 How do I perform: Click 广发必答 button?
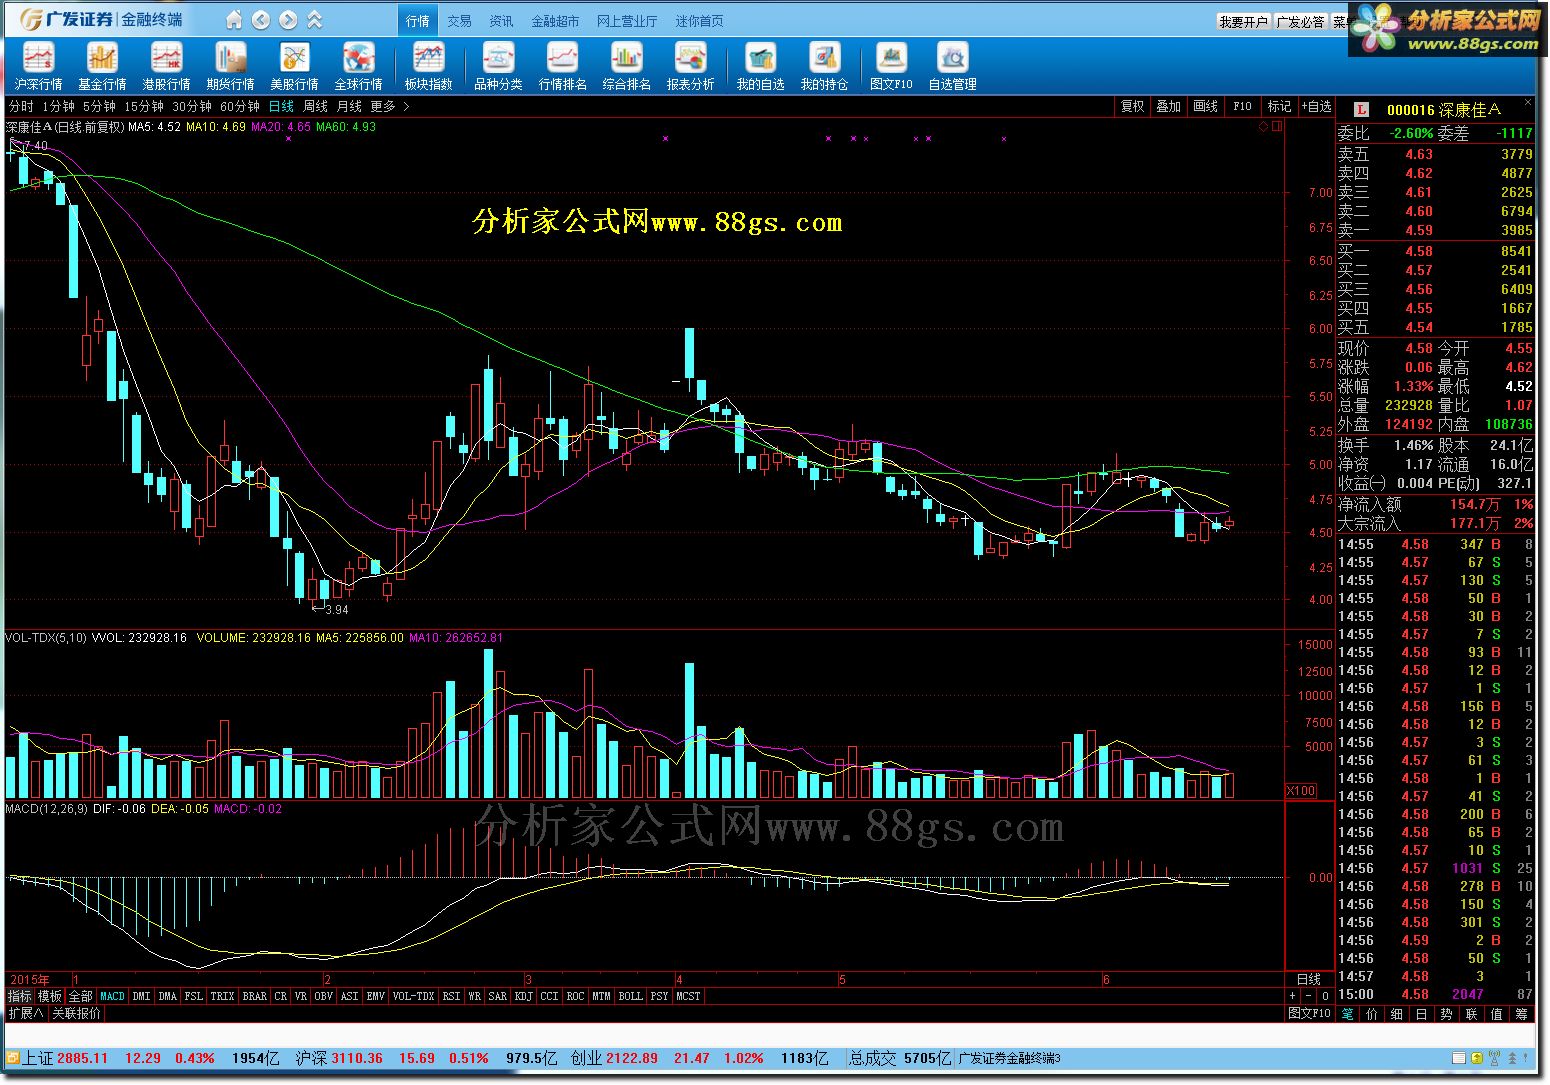(x=1301, y=21)
